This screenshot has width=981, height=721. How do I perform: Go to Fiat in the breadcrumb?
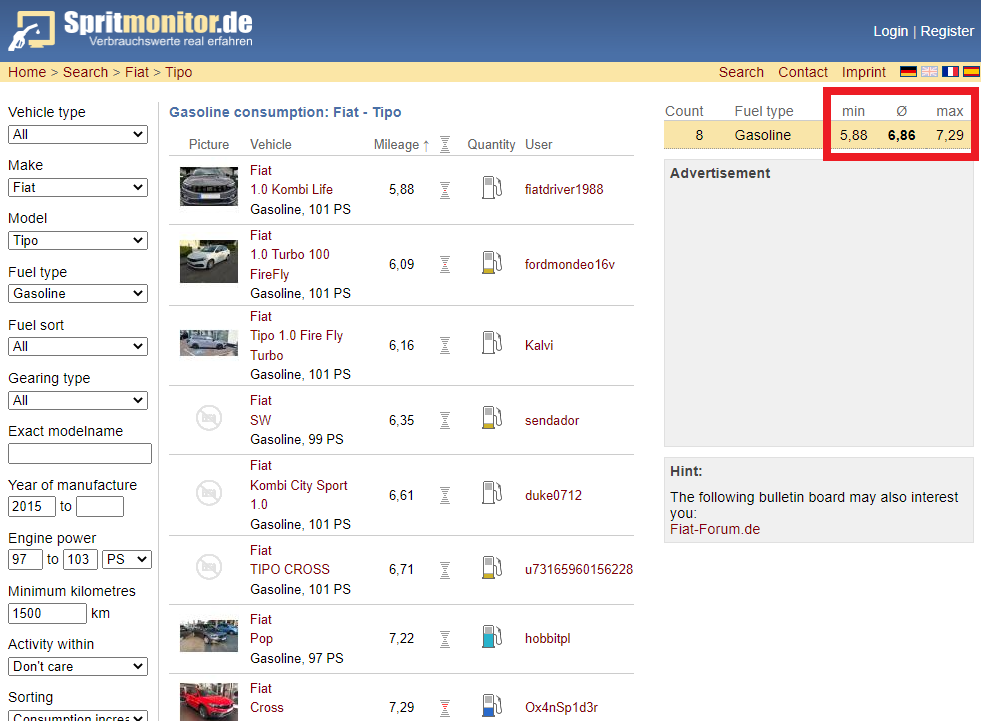[x=137, y=72]
